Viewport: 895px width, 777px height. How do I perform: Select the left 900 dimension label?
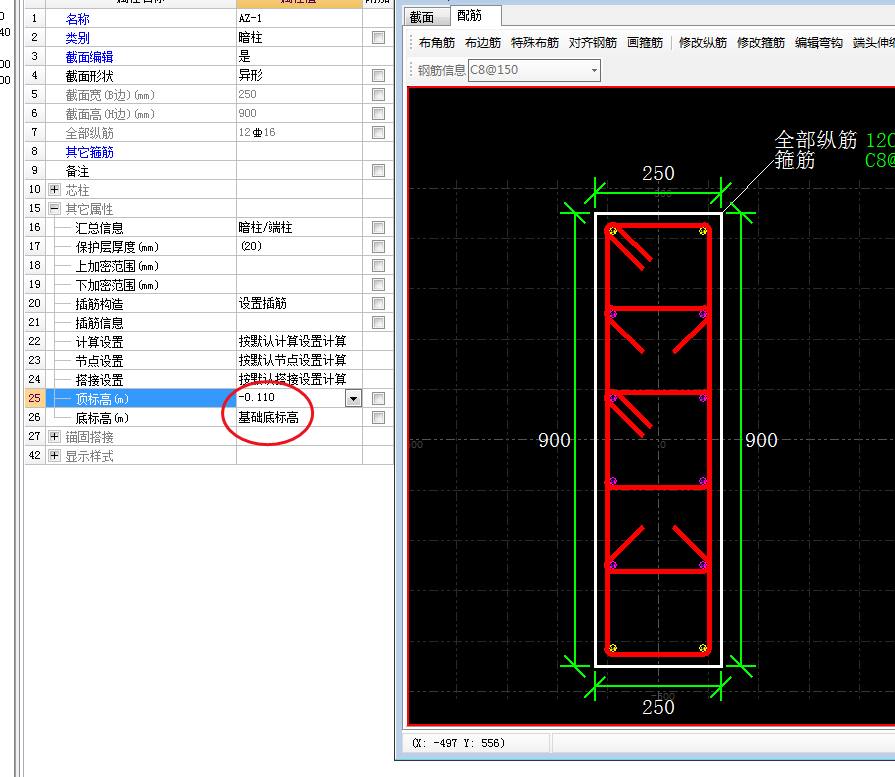554,440
